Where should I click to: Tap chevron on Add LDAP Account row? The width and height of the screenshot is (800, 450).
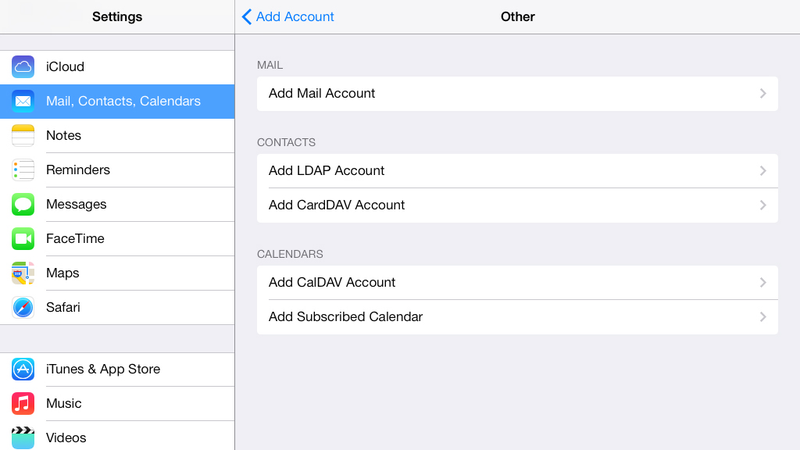coord(763,171)
